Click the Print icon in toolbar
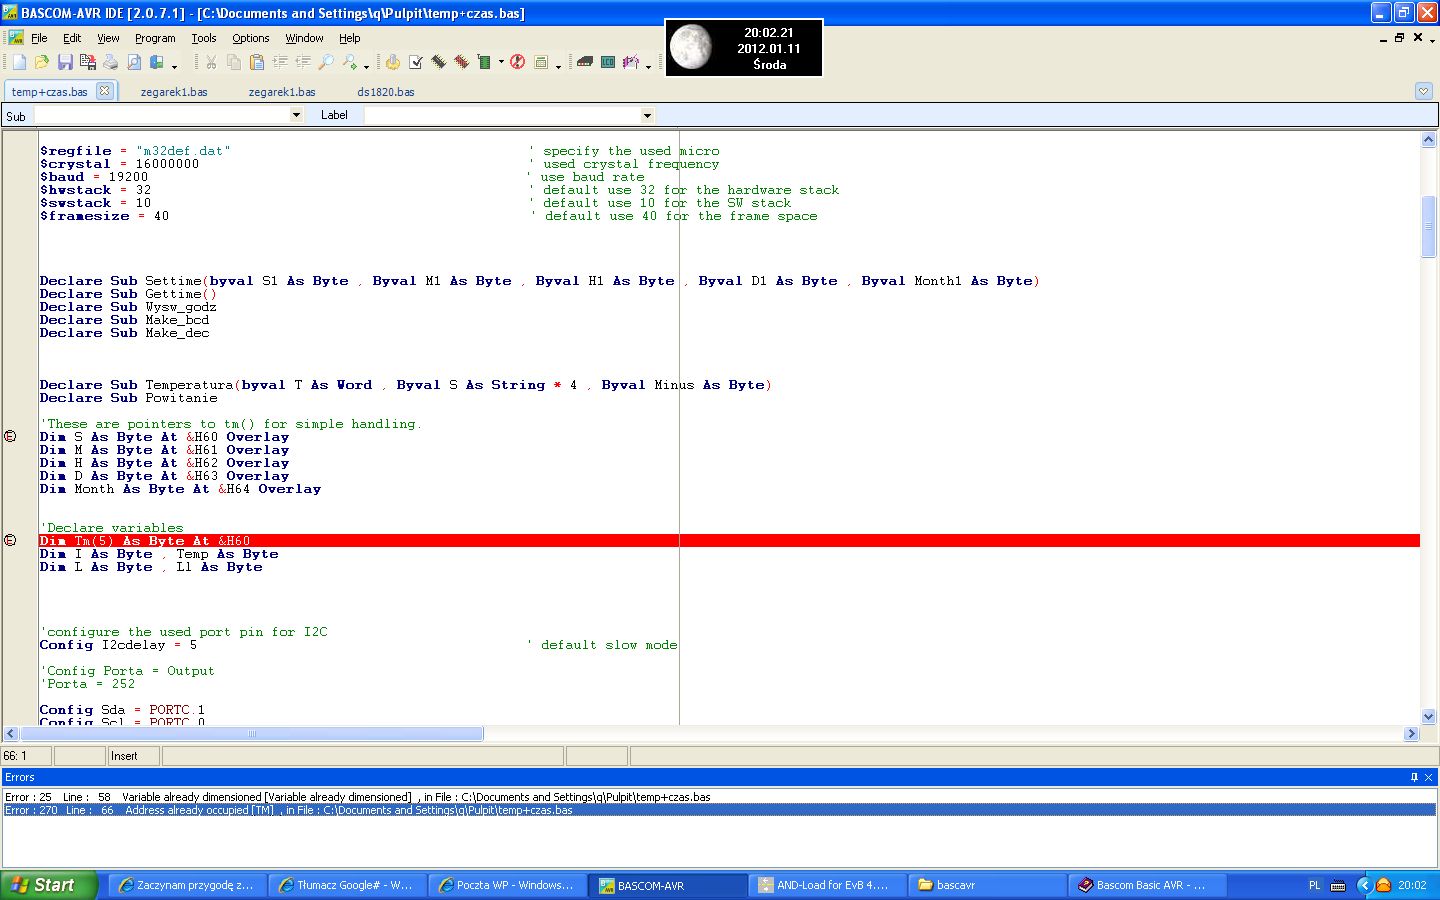 pyautogui.click(x=110, y=62)
